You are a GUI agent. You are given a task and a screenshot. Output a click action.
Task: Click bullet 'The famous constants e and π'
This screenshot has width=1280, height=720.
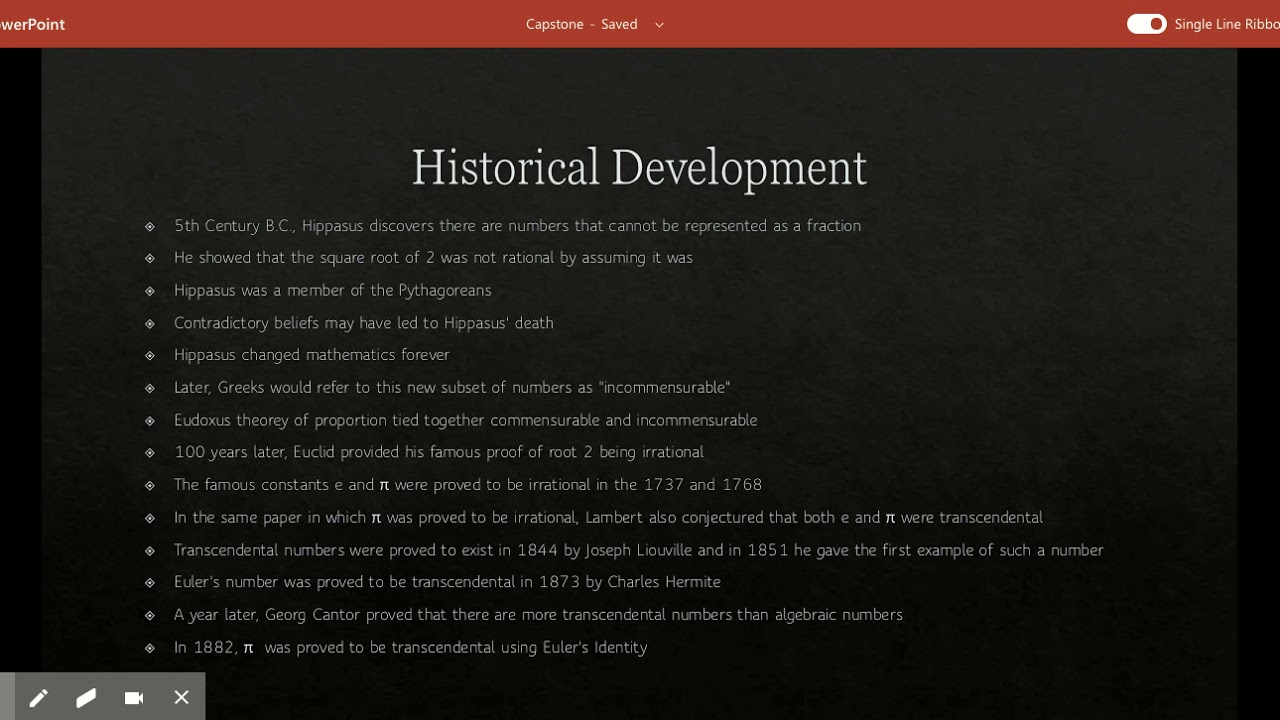tap(468, 485)
